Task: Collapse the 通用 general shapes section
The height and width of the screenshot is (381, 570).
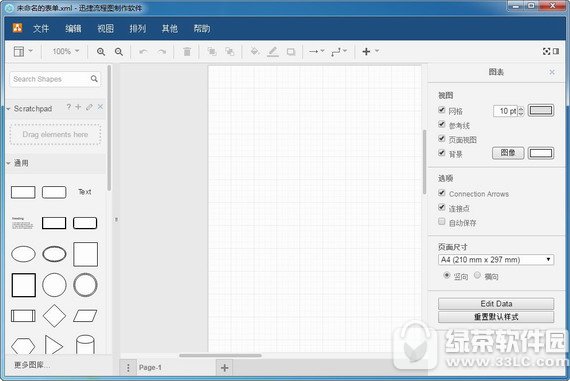Action: point(8,163)
